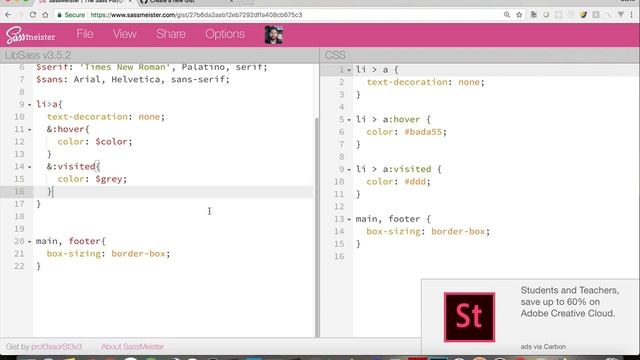The width and height of the screenshot is (640, 360).
Task: Open the File menu
Action: (x=85, y=34)
